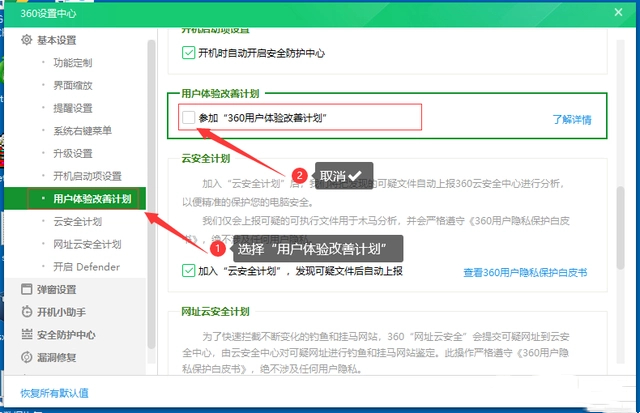Viewport: 640px width, 413px height.
Task: Open 开机小助手 section
Action: (x=61, y=312)
